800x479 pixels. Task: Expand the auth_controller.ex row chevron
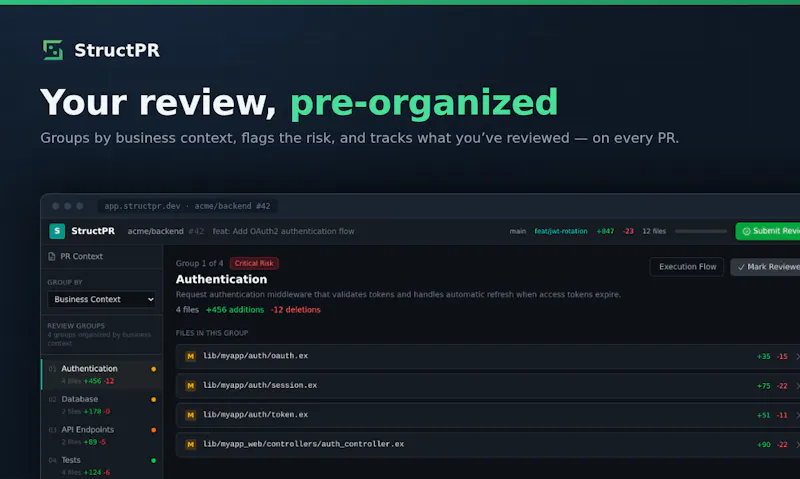pyautogui.click(x=797, y=444)
